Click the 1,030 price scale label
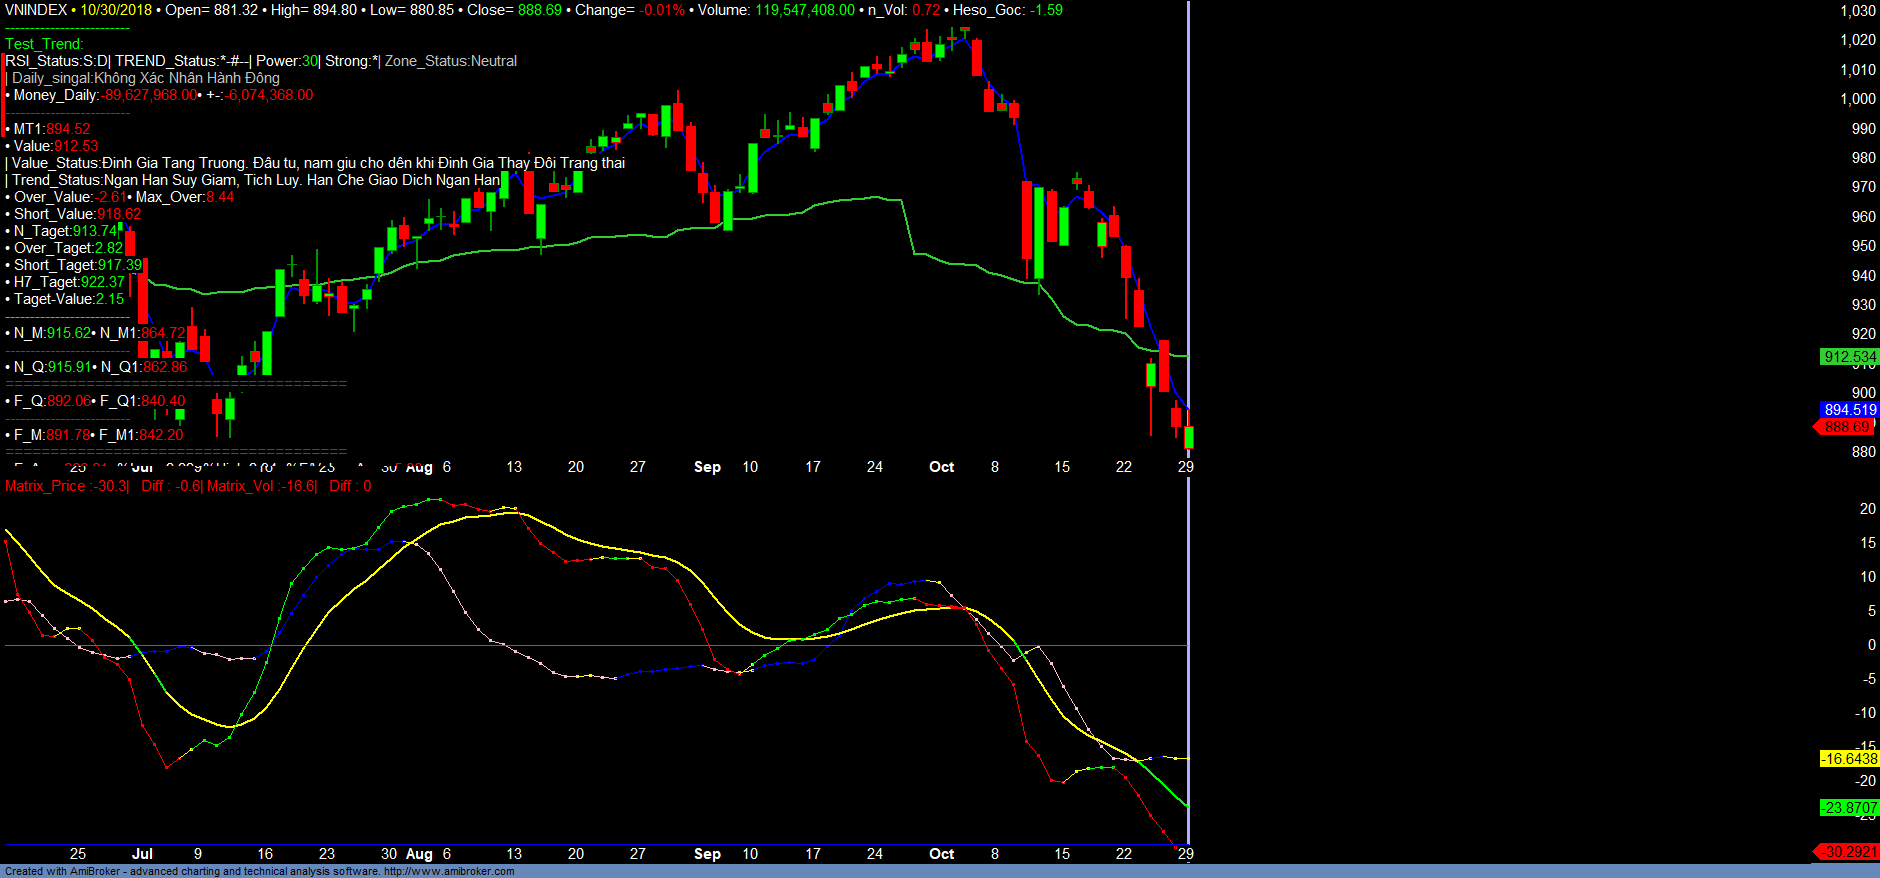The image size is (1880, 878). [1857, 11]
